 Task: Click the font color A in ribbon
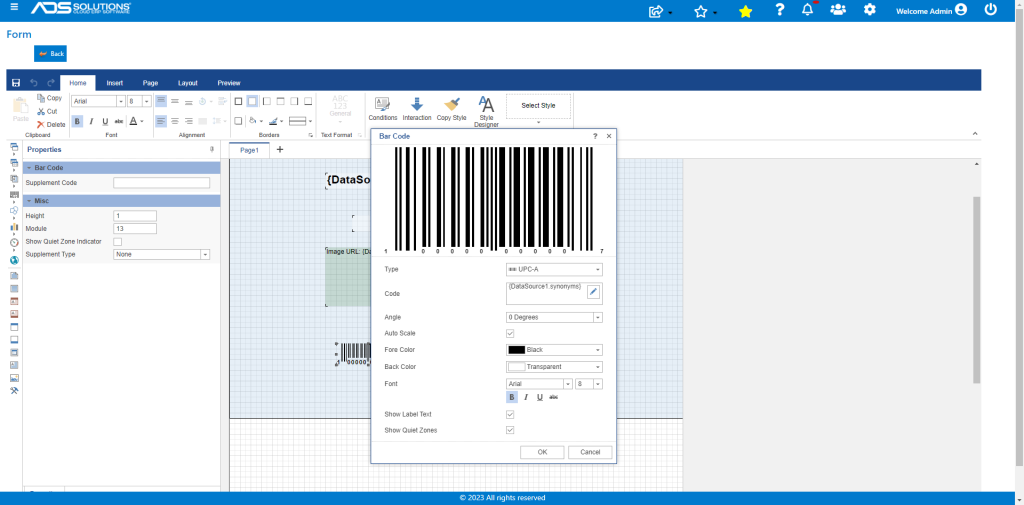(x=133, y=121)
